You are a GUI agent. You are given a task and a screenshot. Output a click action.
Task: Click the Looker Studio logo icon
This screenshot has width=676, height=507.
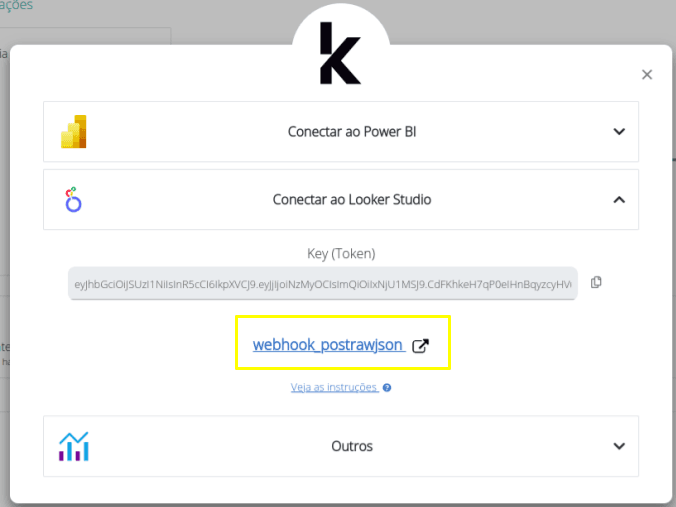[73, 200]
